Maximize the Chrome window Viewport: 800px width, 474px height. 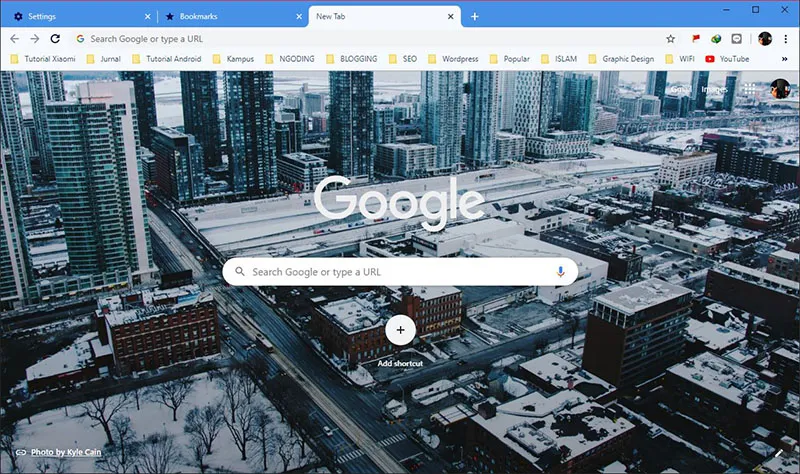pos(755,10)
